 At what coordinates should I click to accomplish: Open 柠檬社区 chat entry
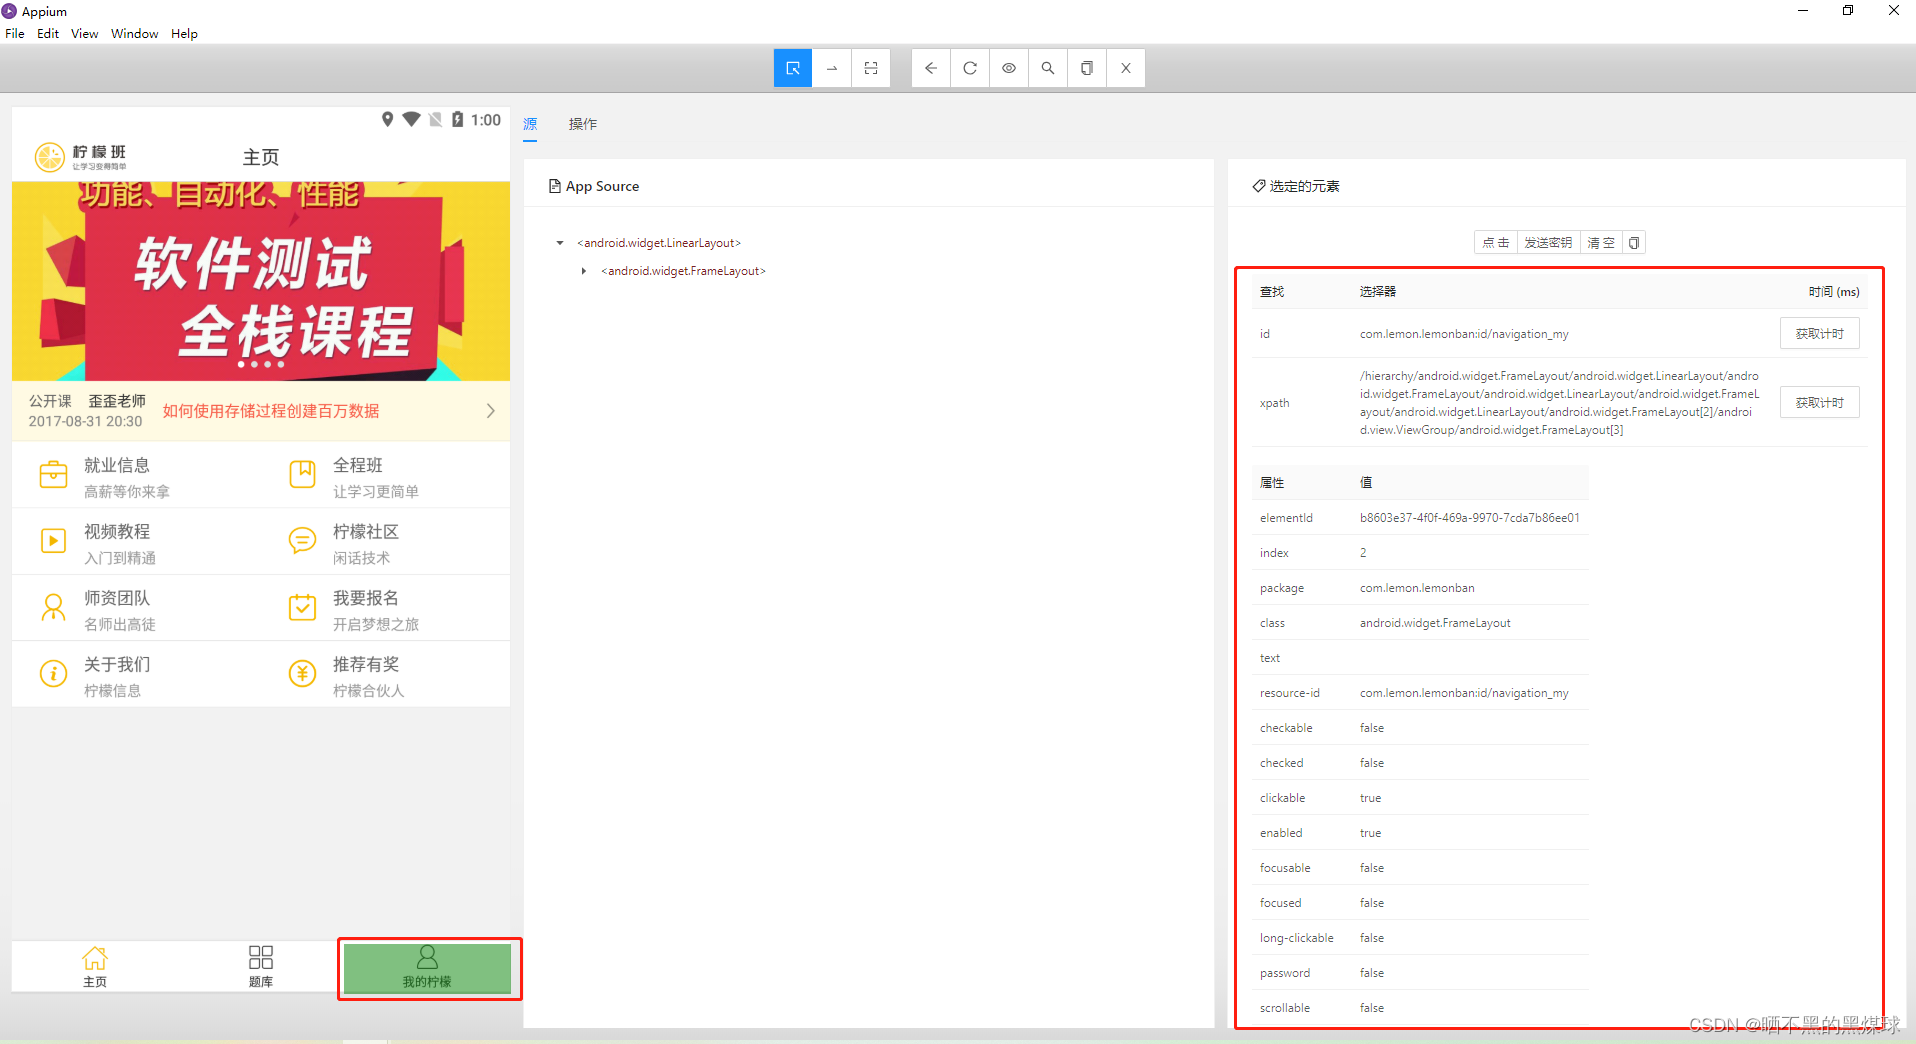click(385, 543)
